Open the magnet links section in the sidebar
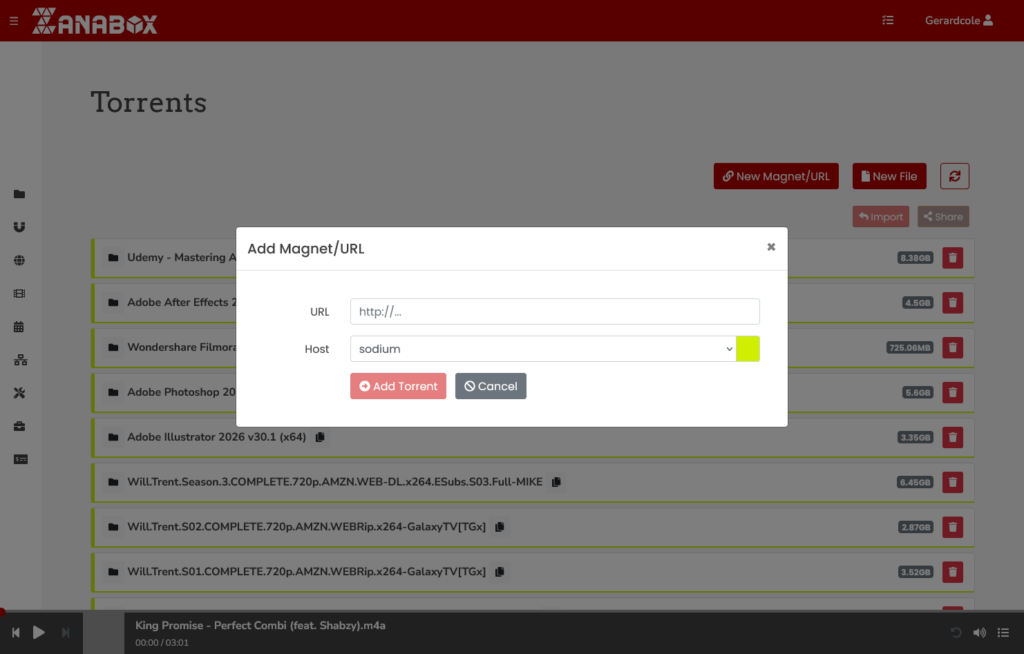This screenshot has width=1024, height=654. (20, 226)
